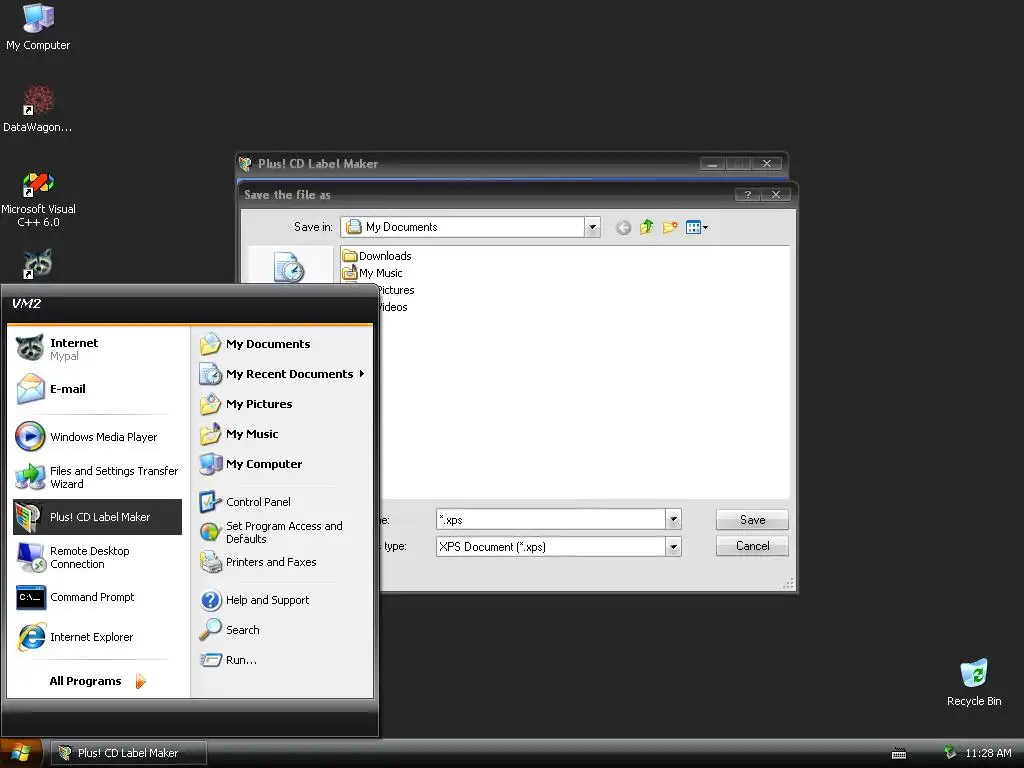This screenshot has width=1024, height=768.
Task: Open the View menu button in save dialog
Action: click(x=697, y=227)
